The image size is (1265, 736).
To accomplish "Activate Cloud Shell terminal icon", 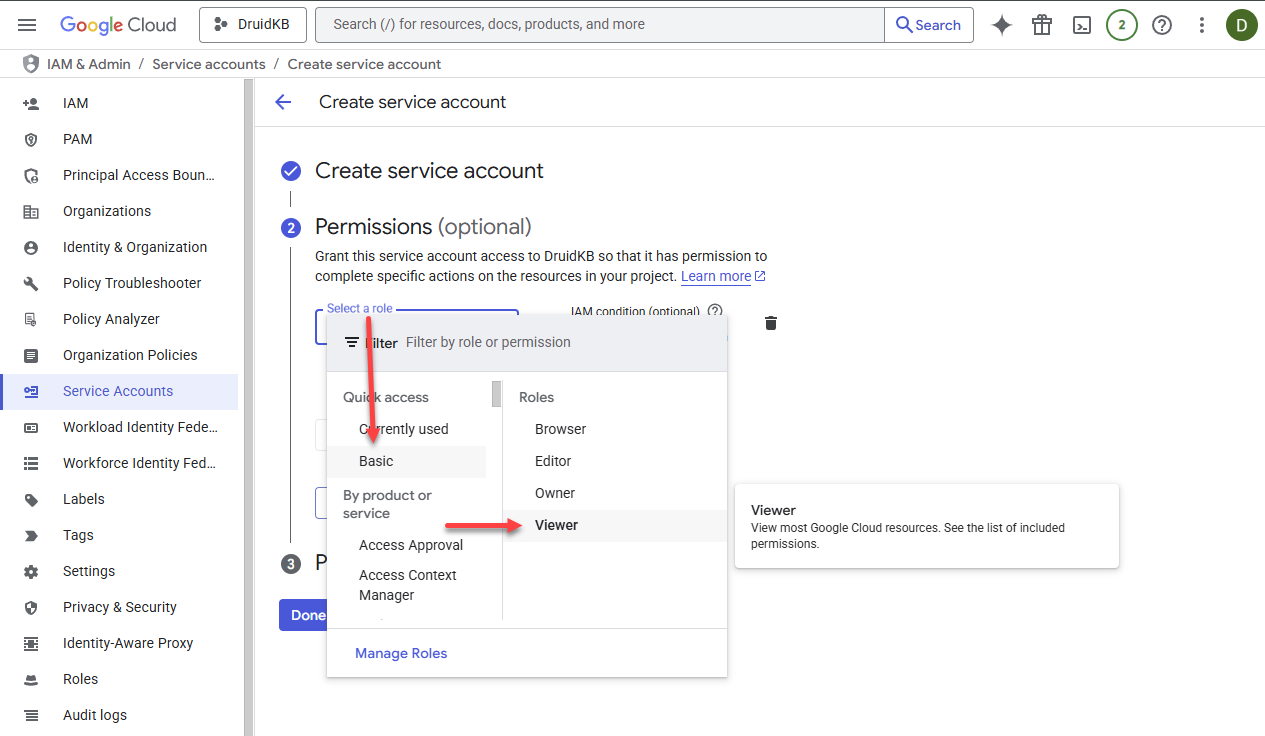I will 1082,25.
